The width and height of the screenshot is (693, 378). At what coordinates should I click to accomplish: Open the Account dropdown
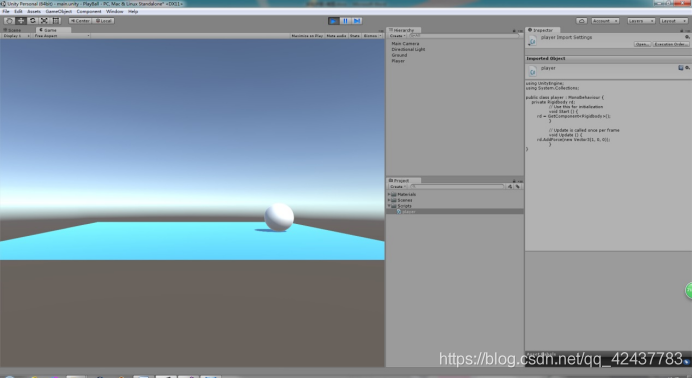(605, 21)
